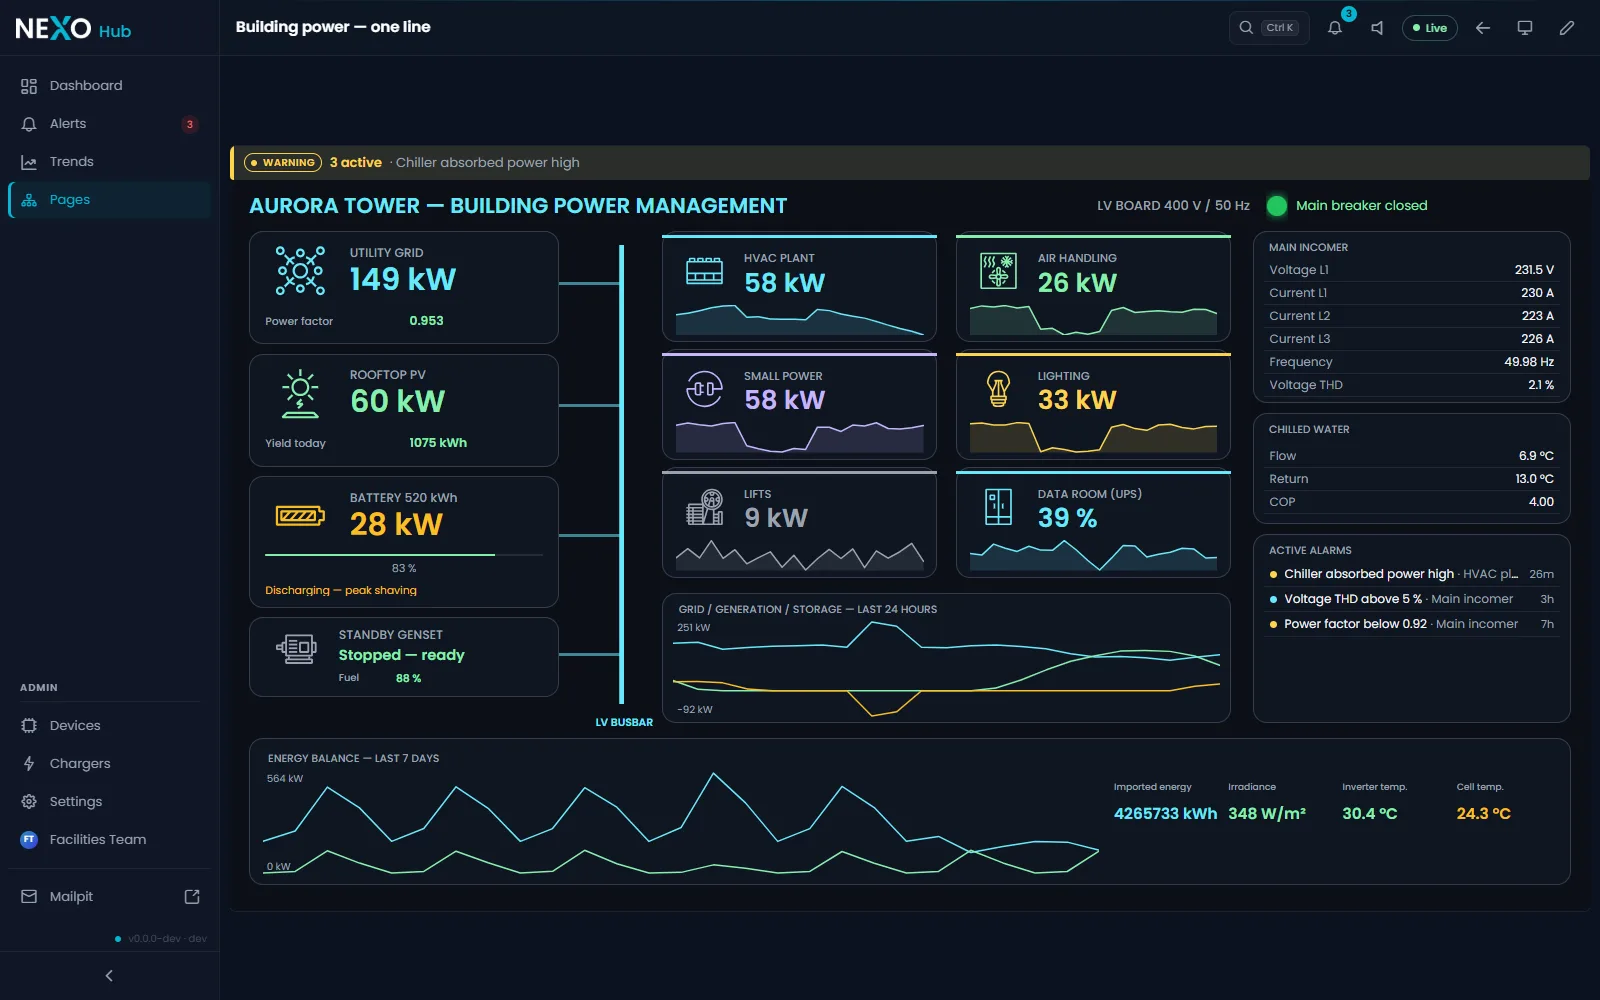Click chilled water Return 13.0 °C row
The height and width of the screenshot is (1000, 1600).
coord(1411,479)
